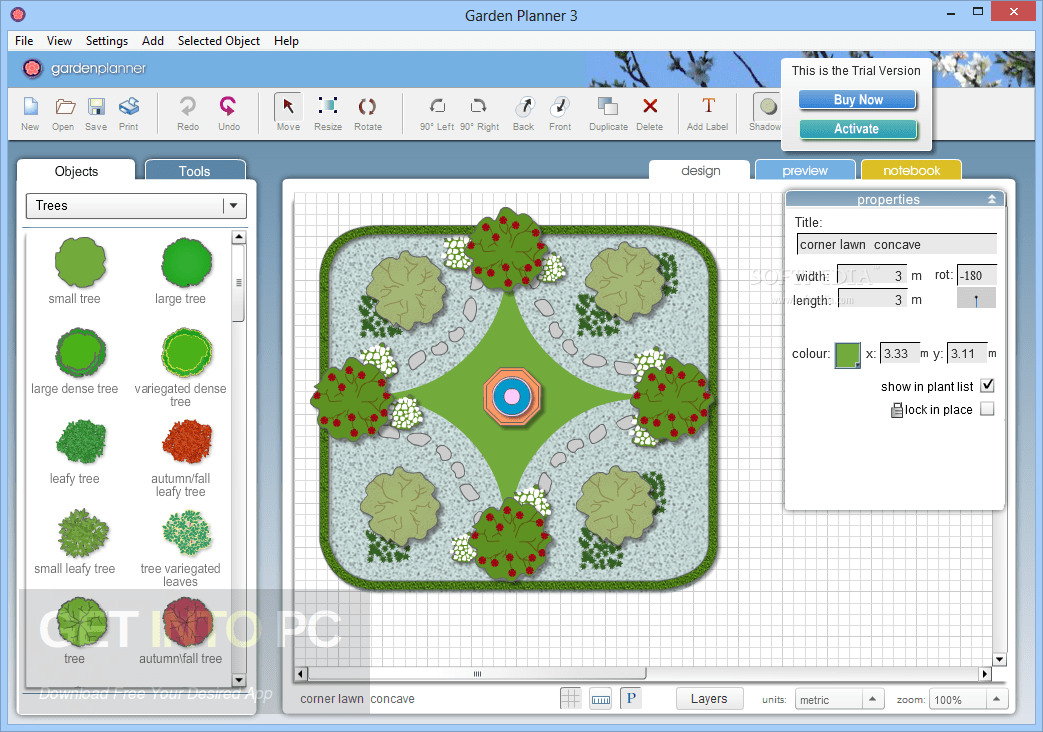This screenshot has height=732, width=1043.
Task: Uncheck show in plant list
Action: 987,385
